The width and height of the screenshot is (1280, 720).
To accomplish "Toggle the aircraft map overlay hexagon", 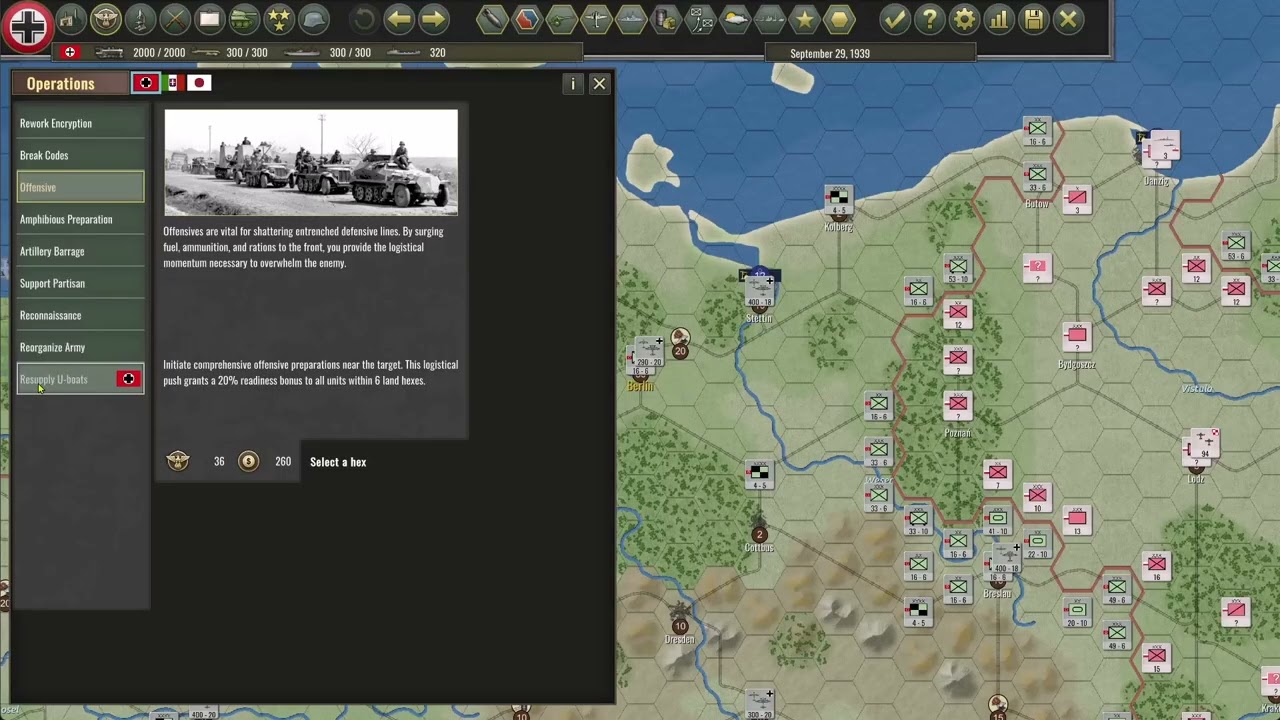I will 594,19.
